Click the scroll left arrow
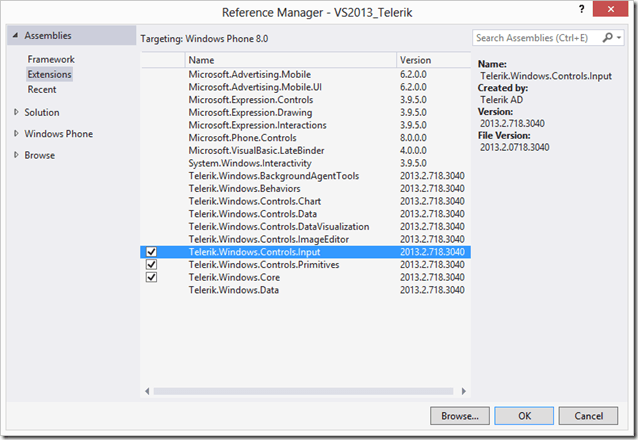This screenshot has width=638, height=440. 147,391
